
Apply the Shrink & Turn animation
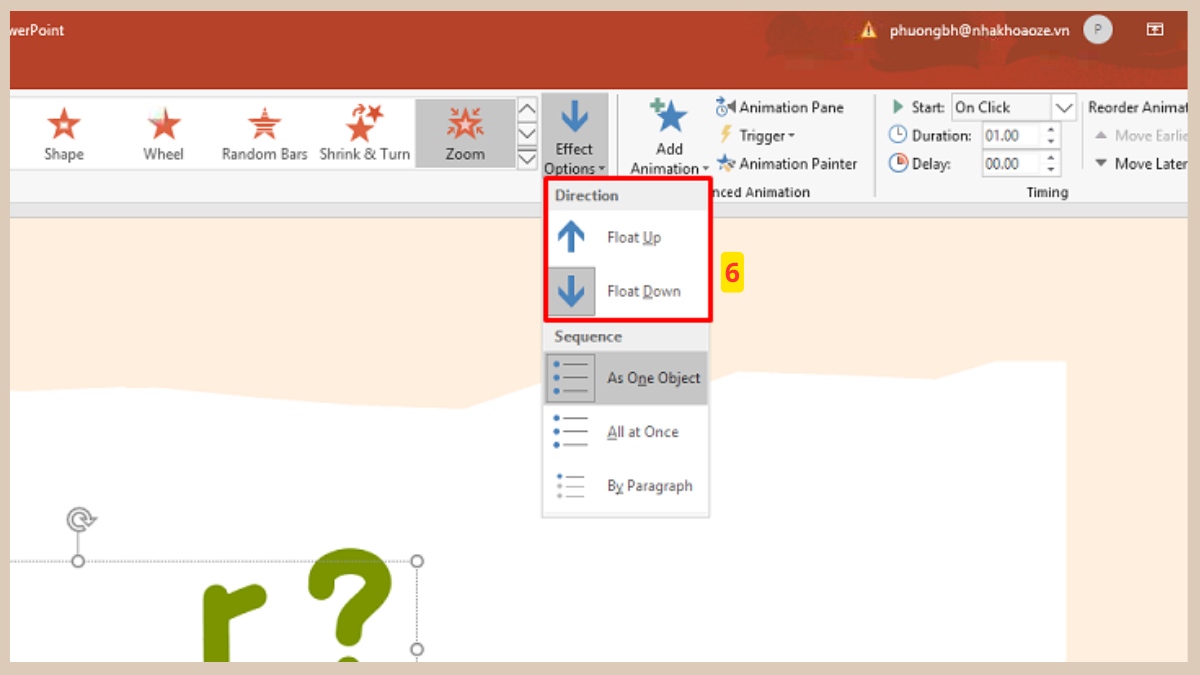click(364, 130)
